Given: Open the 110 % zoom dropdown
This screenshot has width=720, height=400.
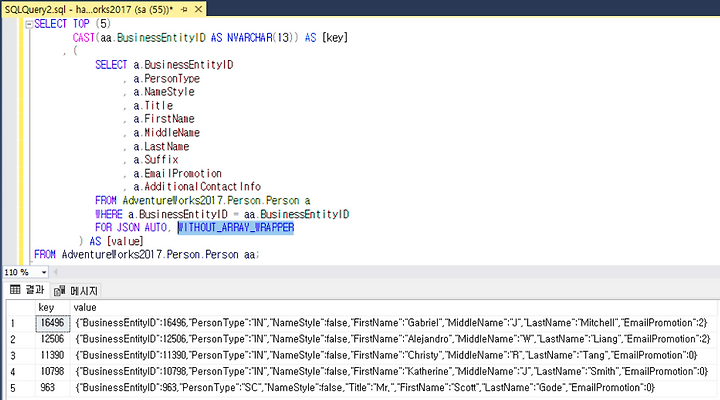Looking at the screenshot, I should 44,272.
